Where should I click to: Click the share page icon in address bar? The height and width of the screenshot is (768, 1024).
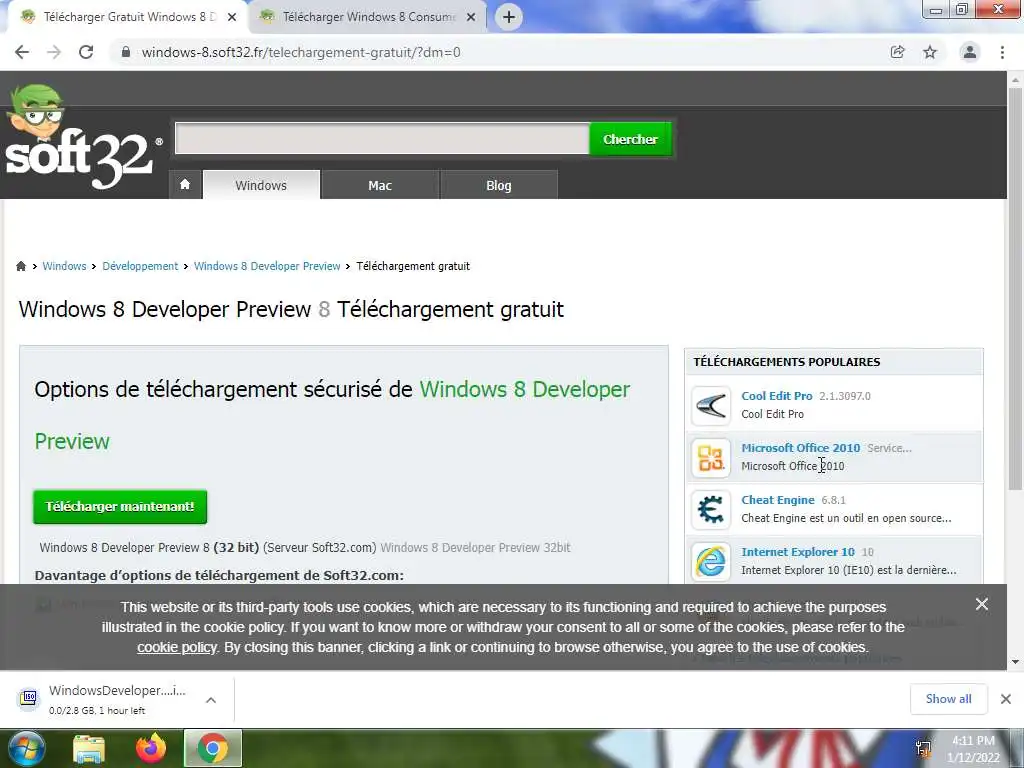[x=898, y=52]
